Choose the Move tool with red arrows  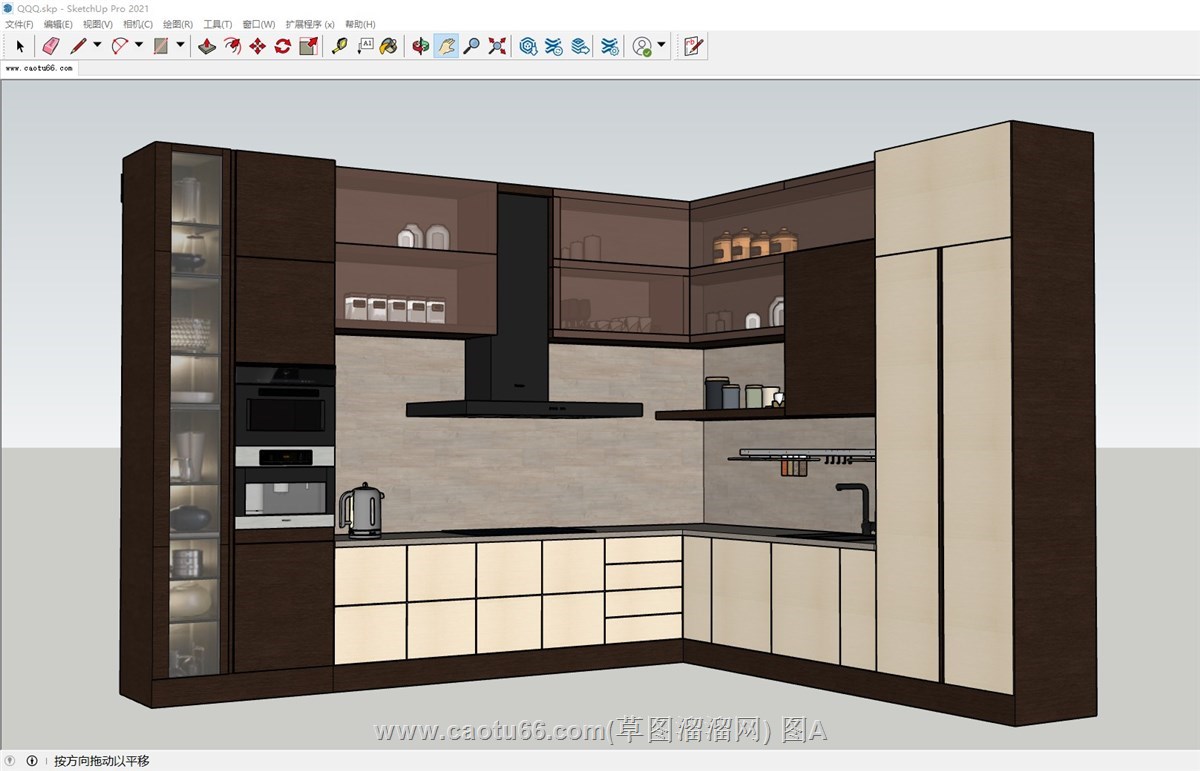click(x=257, y=46)
